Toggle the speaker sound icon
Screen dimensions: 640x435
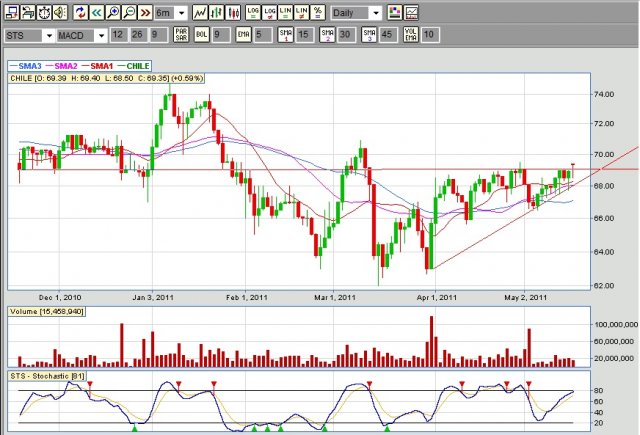coord(60,13)
